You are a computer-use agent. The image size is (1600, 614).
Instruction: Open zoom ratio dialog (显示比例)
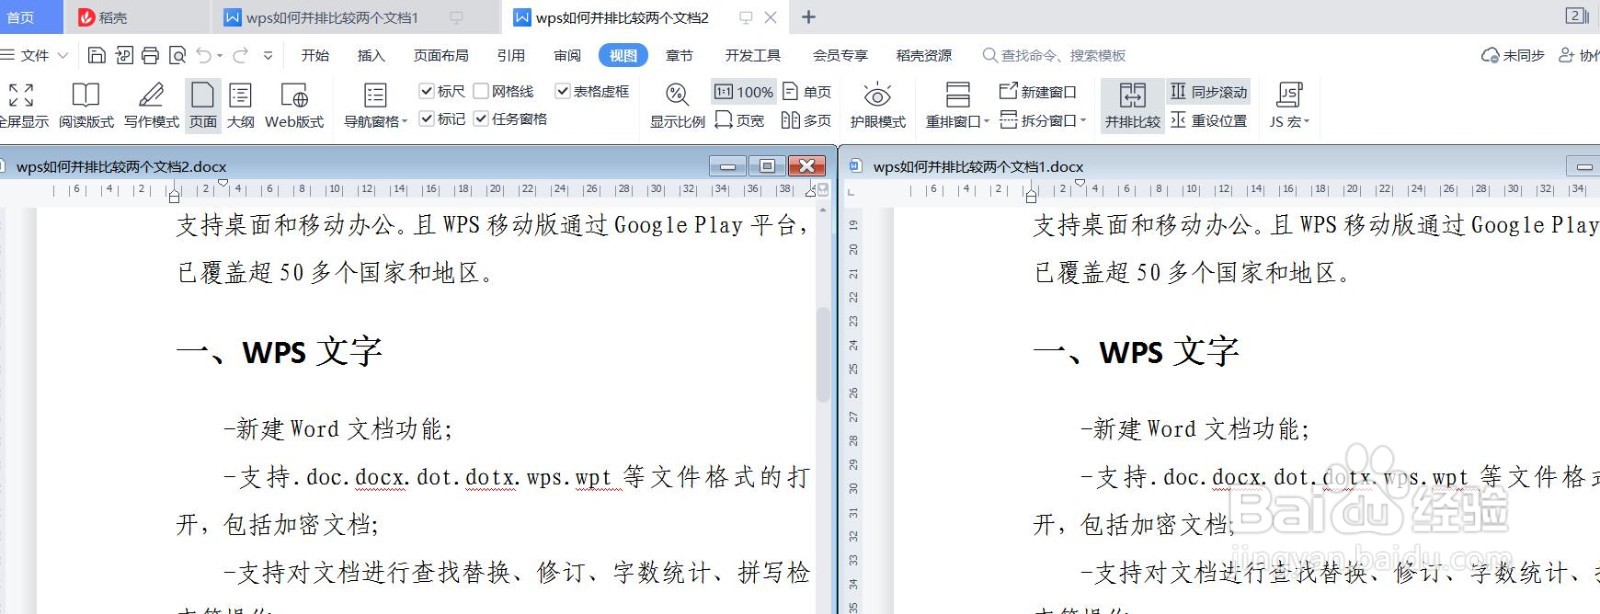point(677,106)
